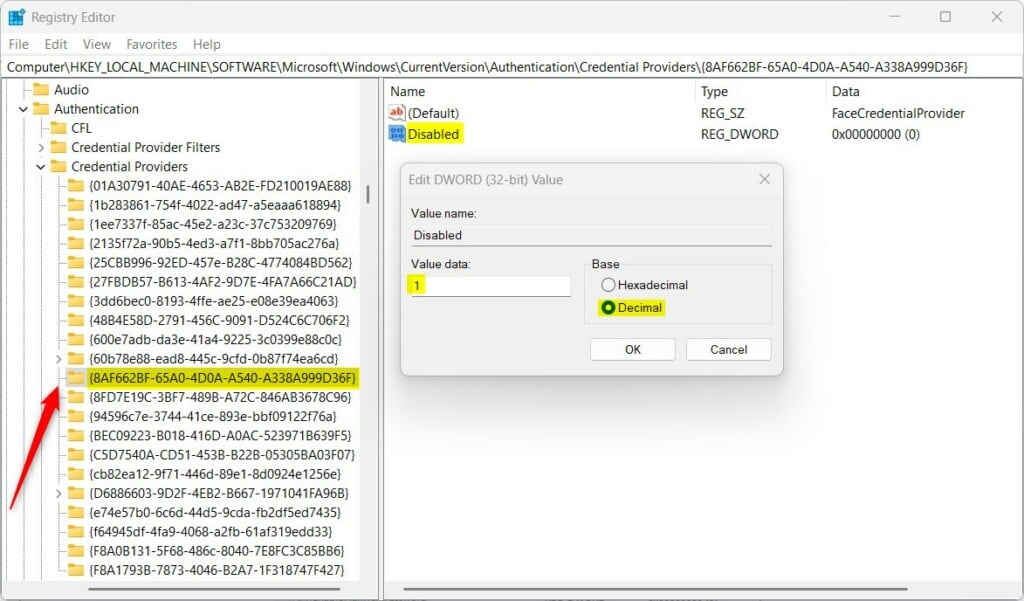This screenshot has height=601, width=1024.
Task: Collapse the Credential Providers node
Action: (40, 167)
